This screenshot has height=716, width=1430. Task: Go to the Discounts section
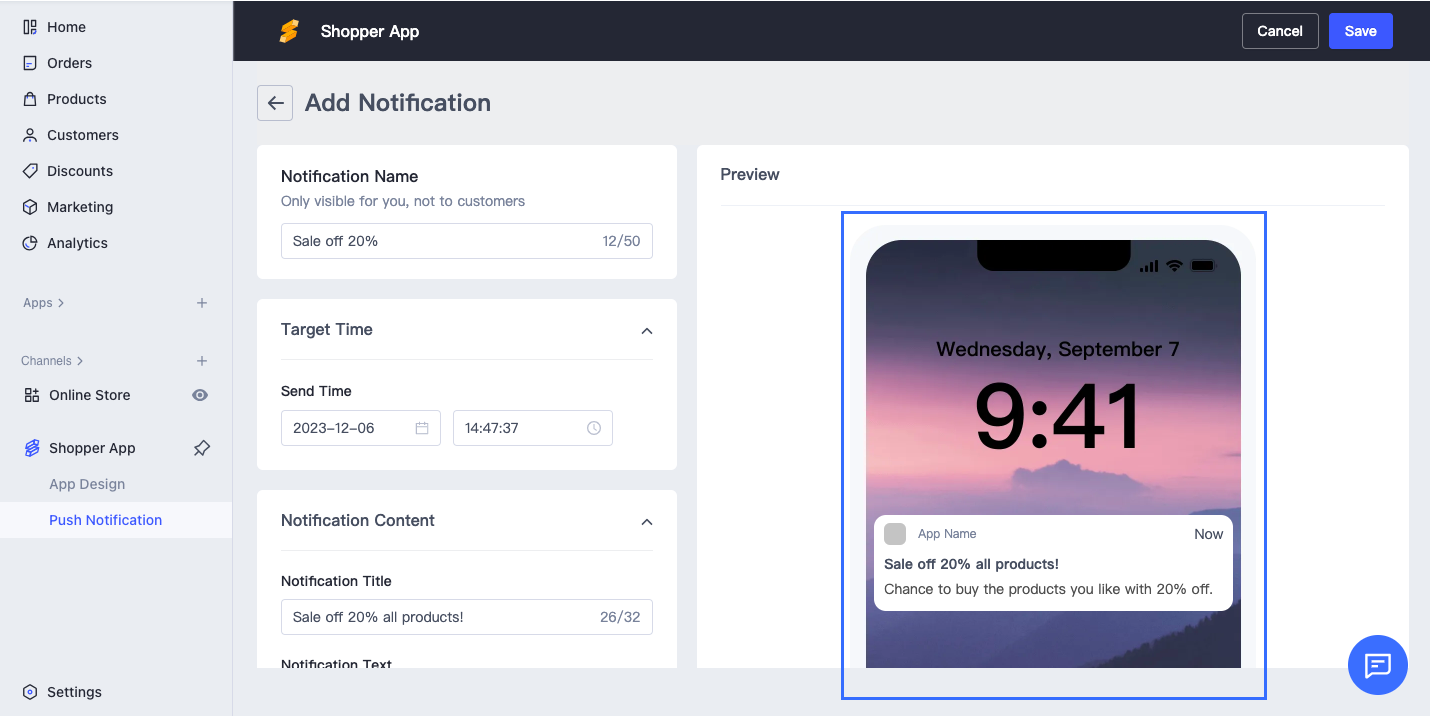(79, 170)
